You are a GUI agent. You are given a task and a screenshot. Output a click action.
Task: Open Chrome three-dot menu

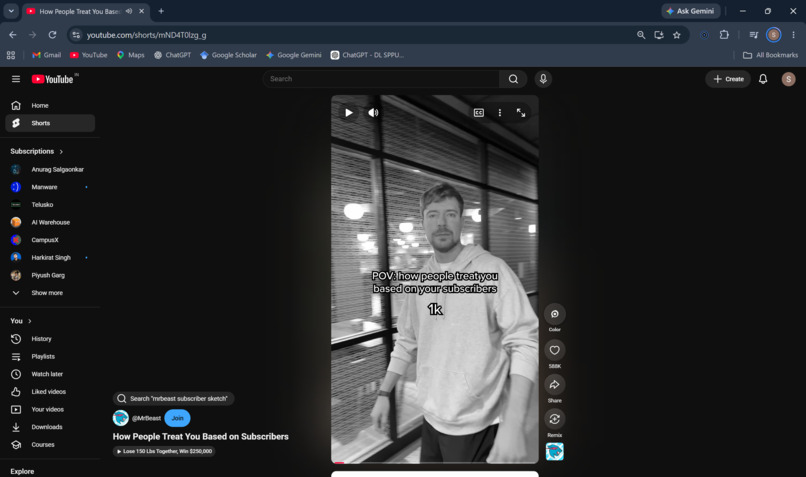pos(793,35)
